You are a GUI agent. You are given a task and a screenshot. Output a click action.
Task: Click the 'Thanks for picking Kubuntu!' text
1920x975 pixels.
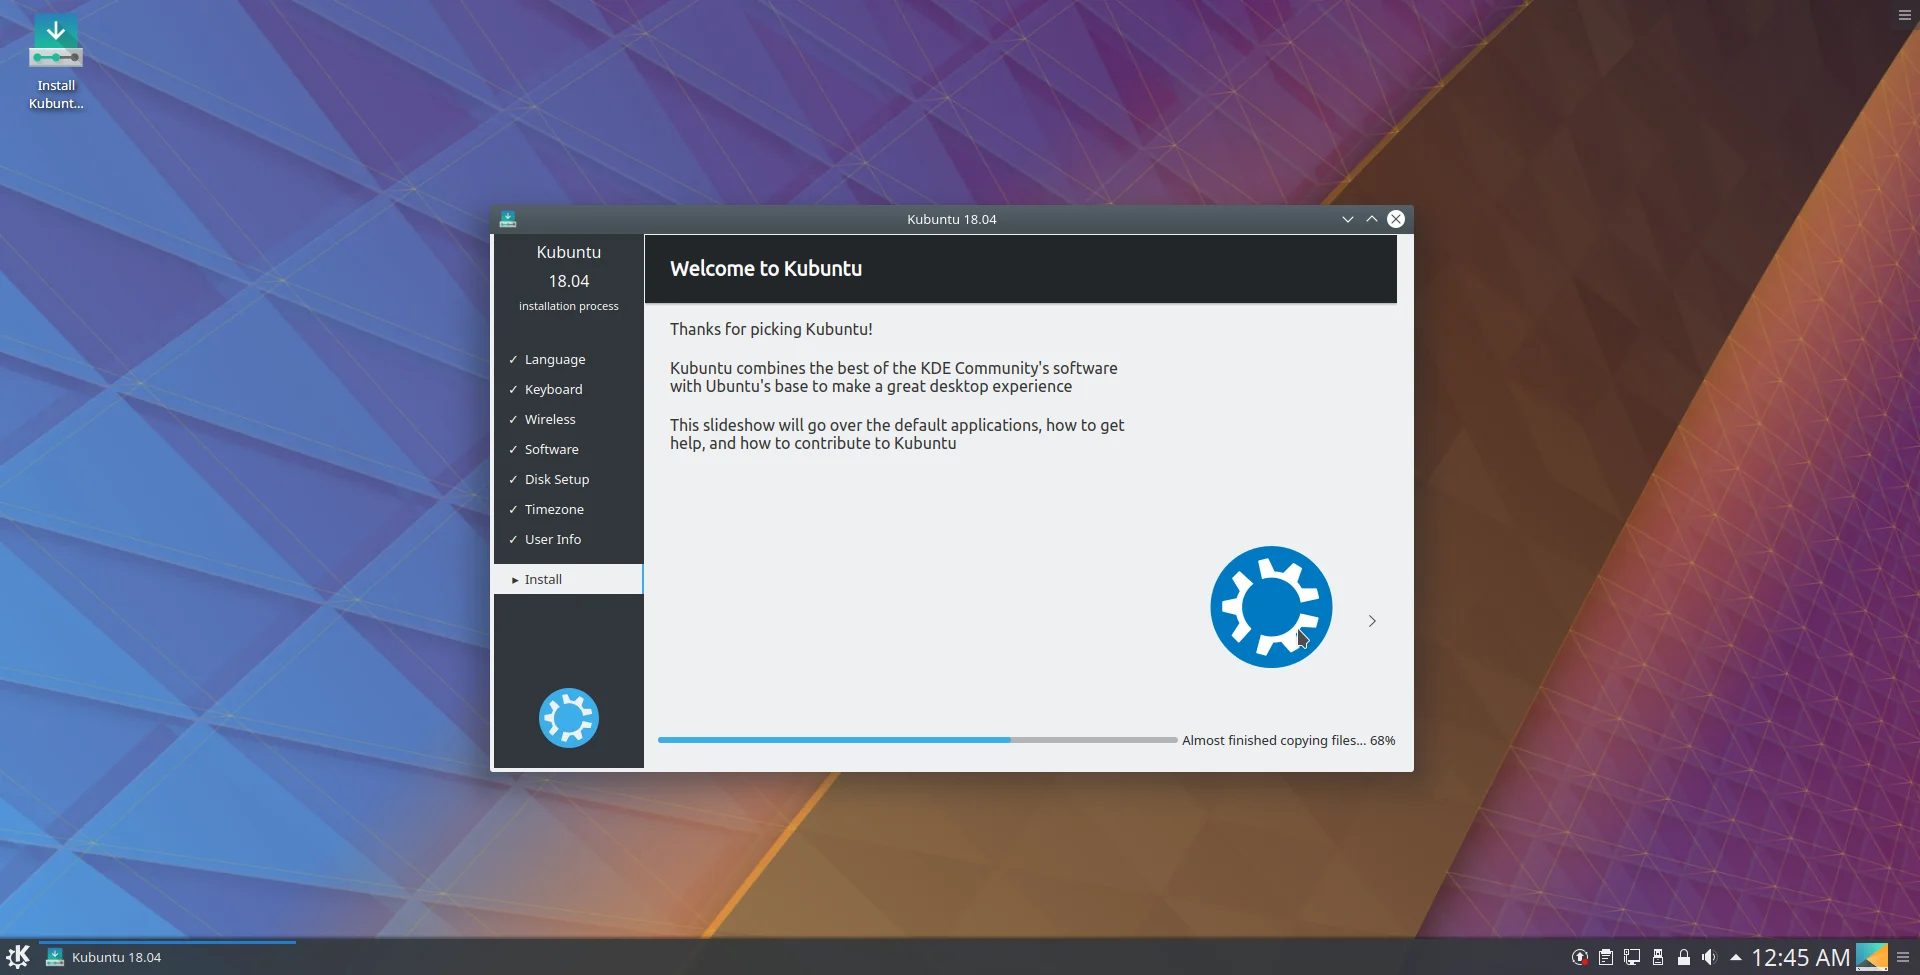click(x=771, y=329)
